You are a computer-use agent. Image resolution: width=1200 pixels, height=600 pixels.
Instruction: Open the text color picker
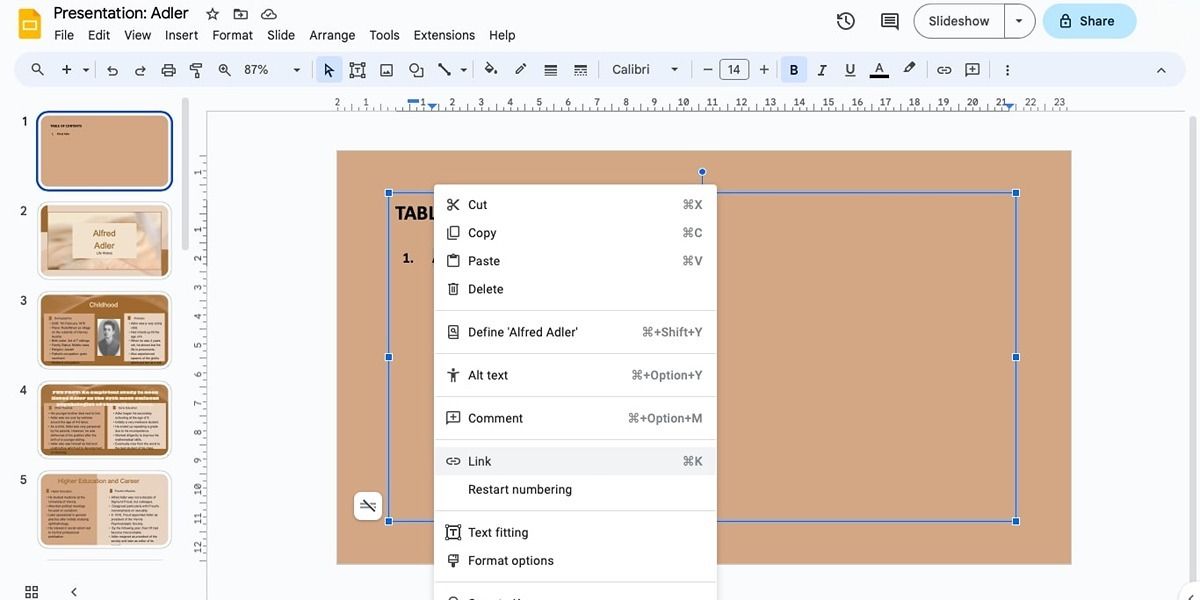[879, 70]
